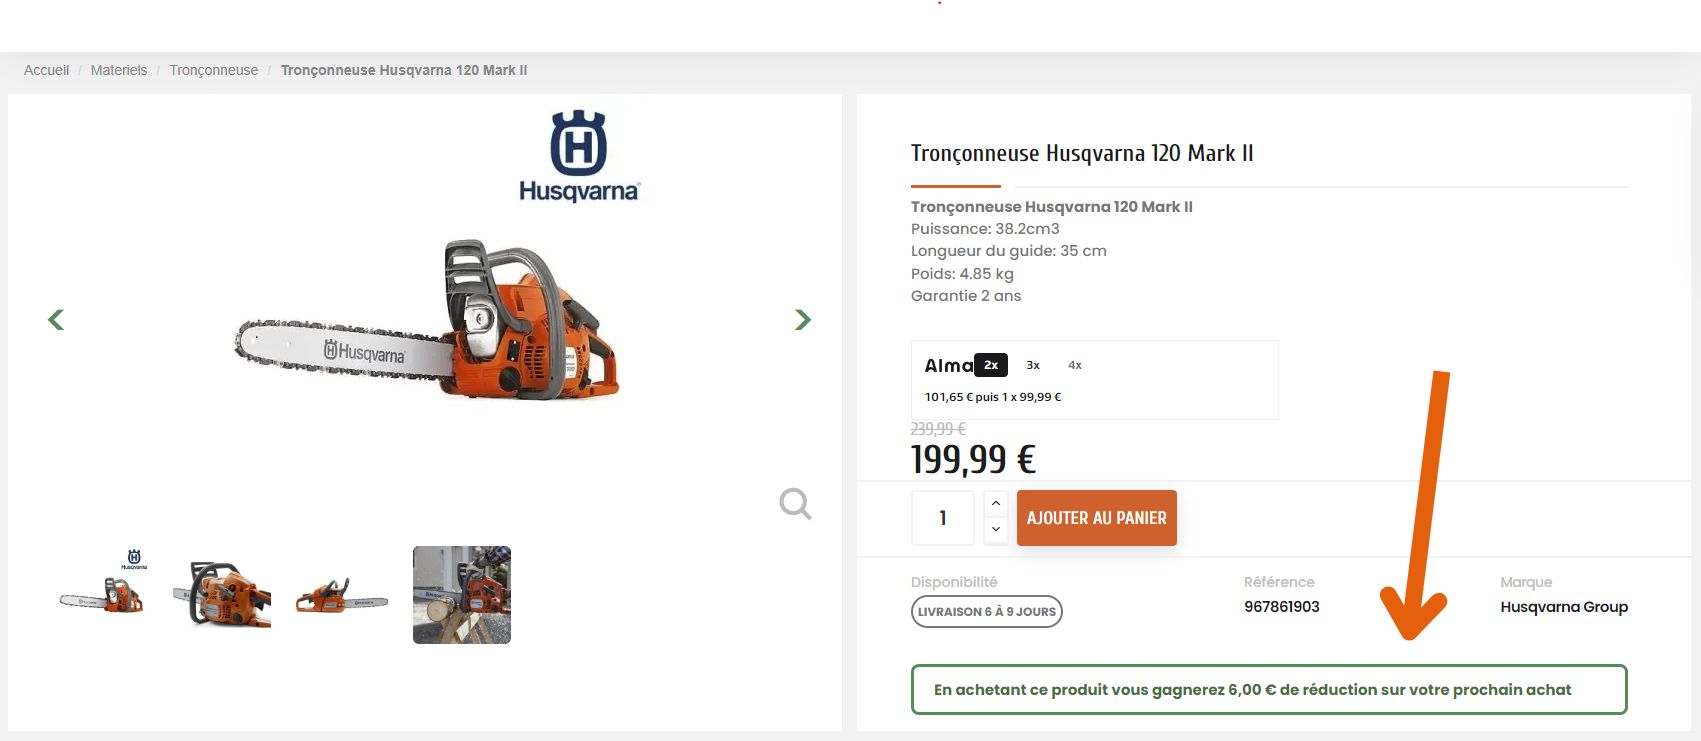The height and width of the screenshot is (741, 1701).
Task: Go to Accueil in the breadcrumb
Action: coord(46,70)
